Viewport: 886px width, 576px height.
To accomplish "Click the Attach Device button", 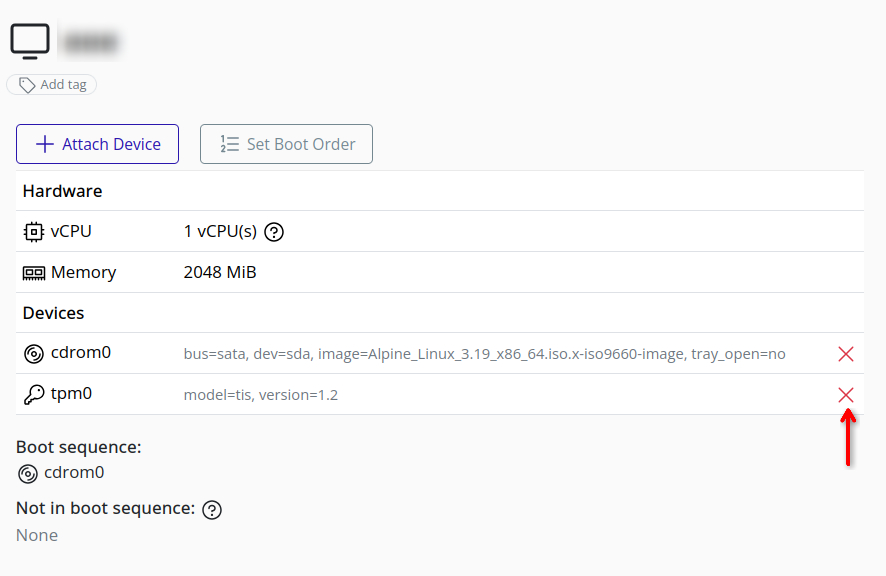I will [x=97, y=144].
